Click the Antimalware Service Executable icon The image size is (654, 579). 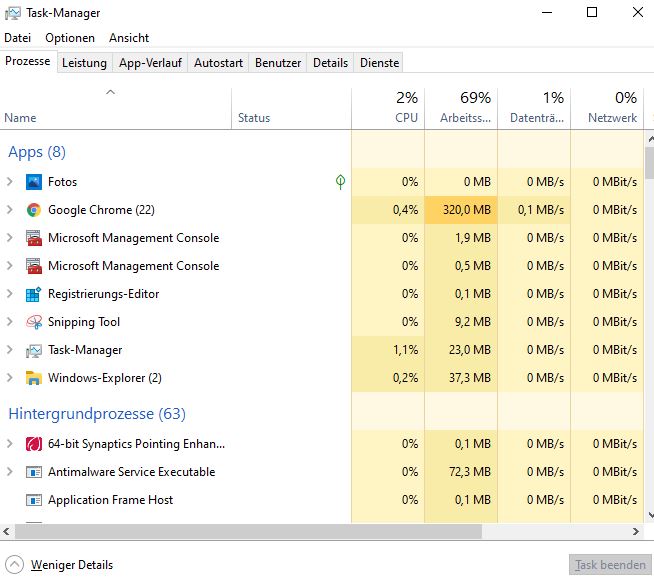(33, 472)
